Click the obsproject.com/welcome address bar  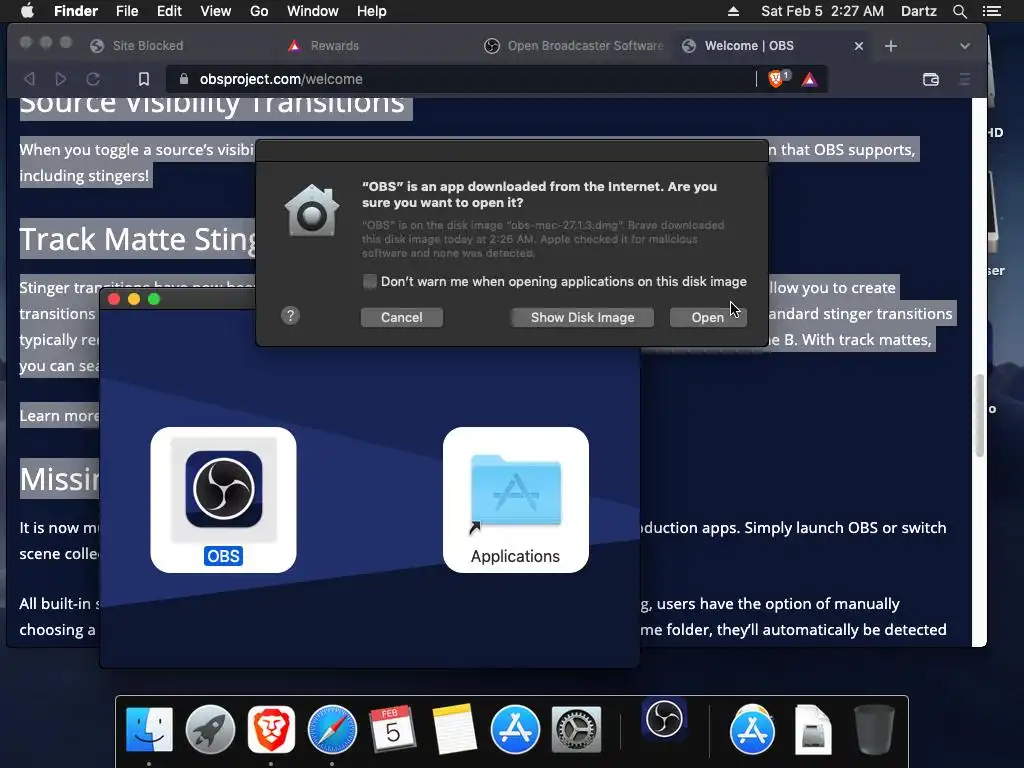(460, 79)
